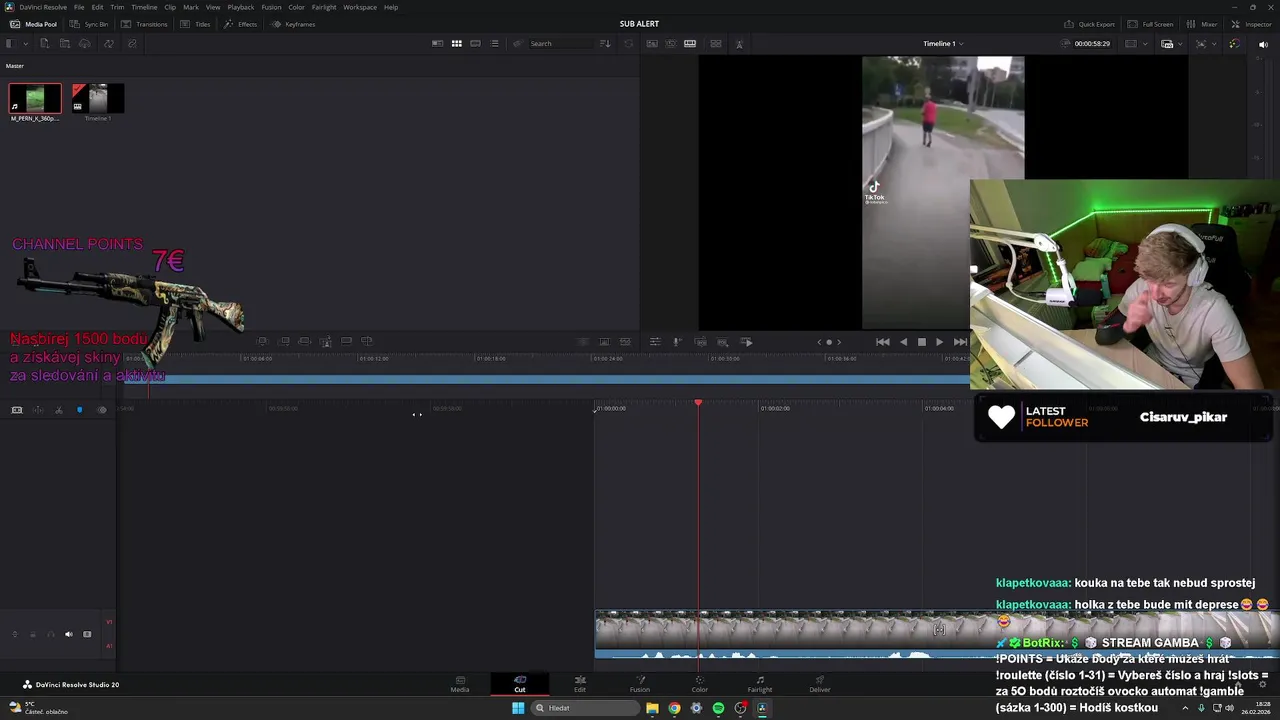This screenshot has height=720, width=1280.
Task: Select source tape viewer mode
Action: pos(671,43)
